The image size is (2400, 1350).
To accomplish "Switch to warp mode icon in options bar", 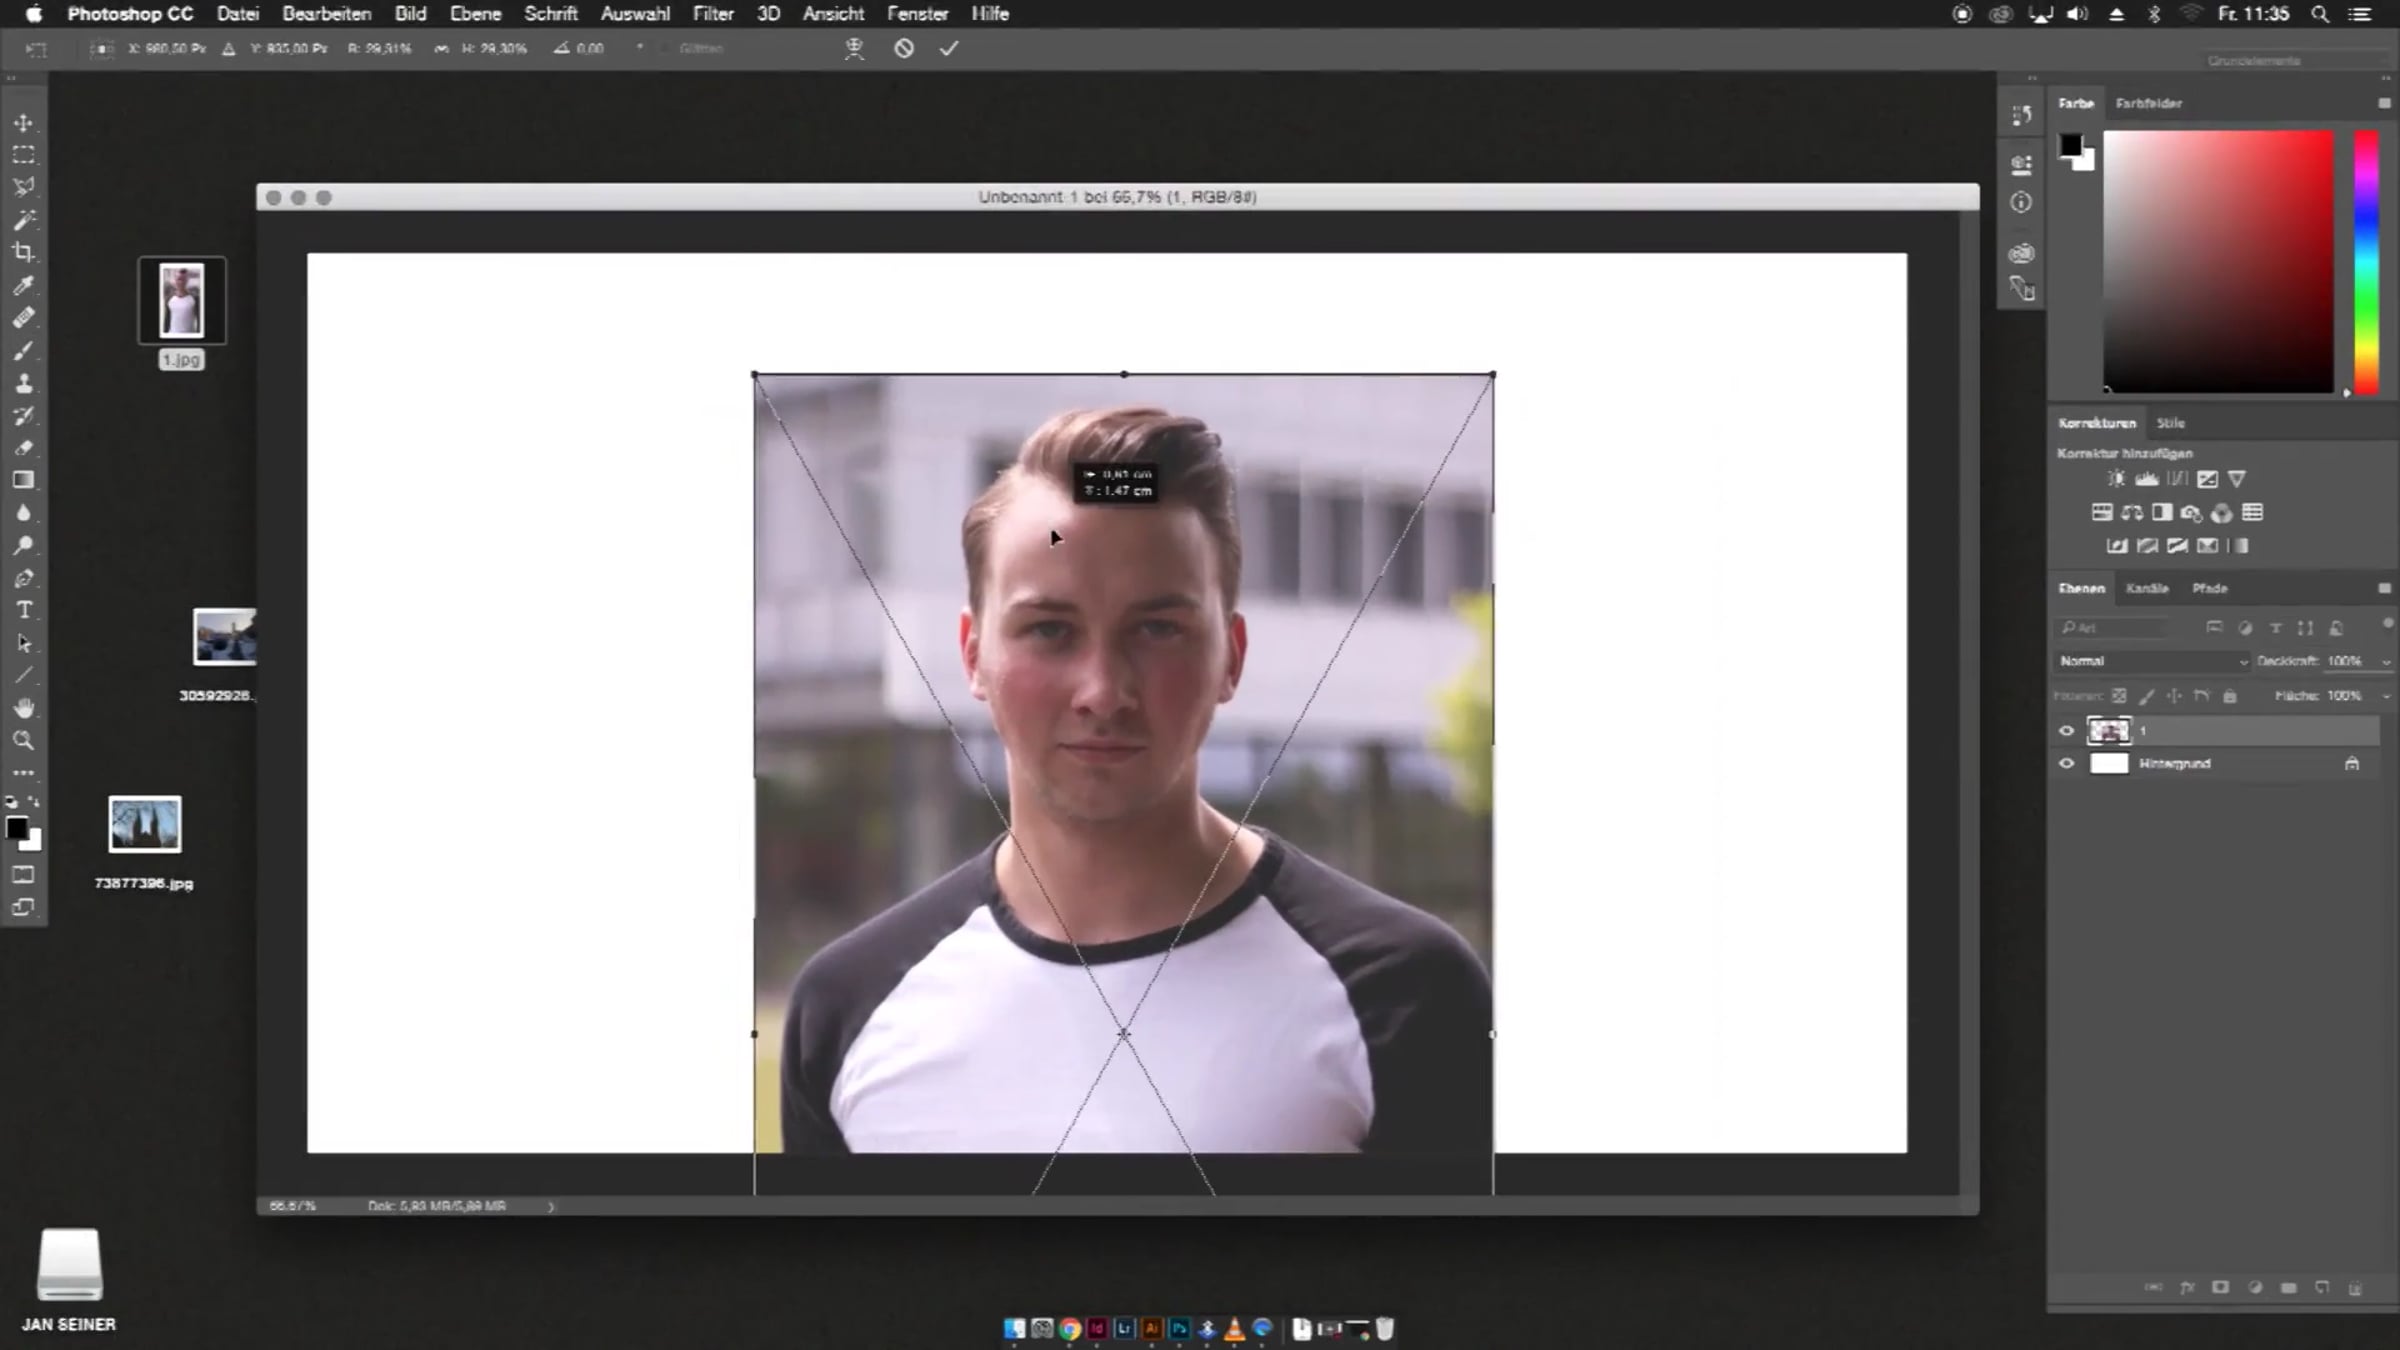I will click(854, 48).
